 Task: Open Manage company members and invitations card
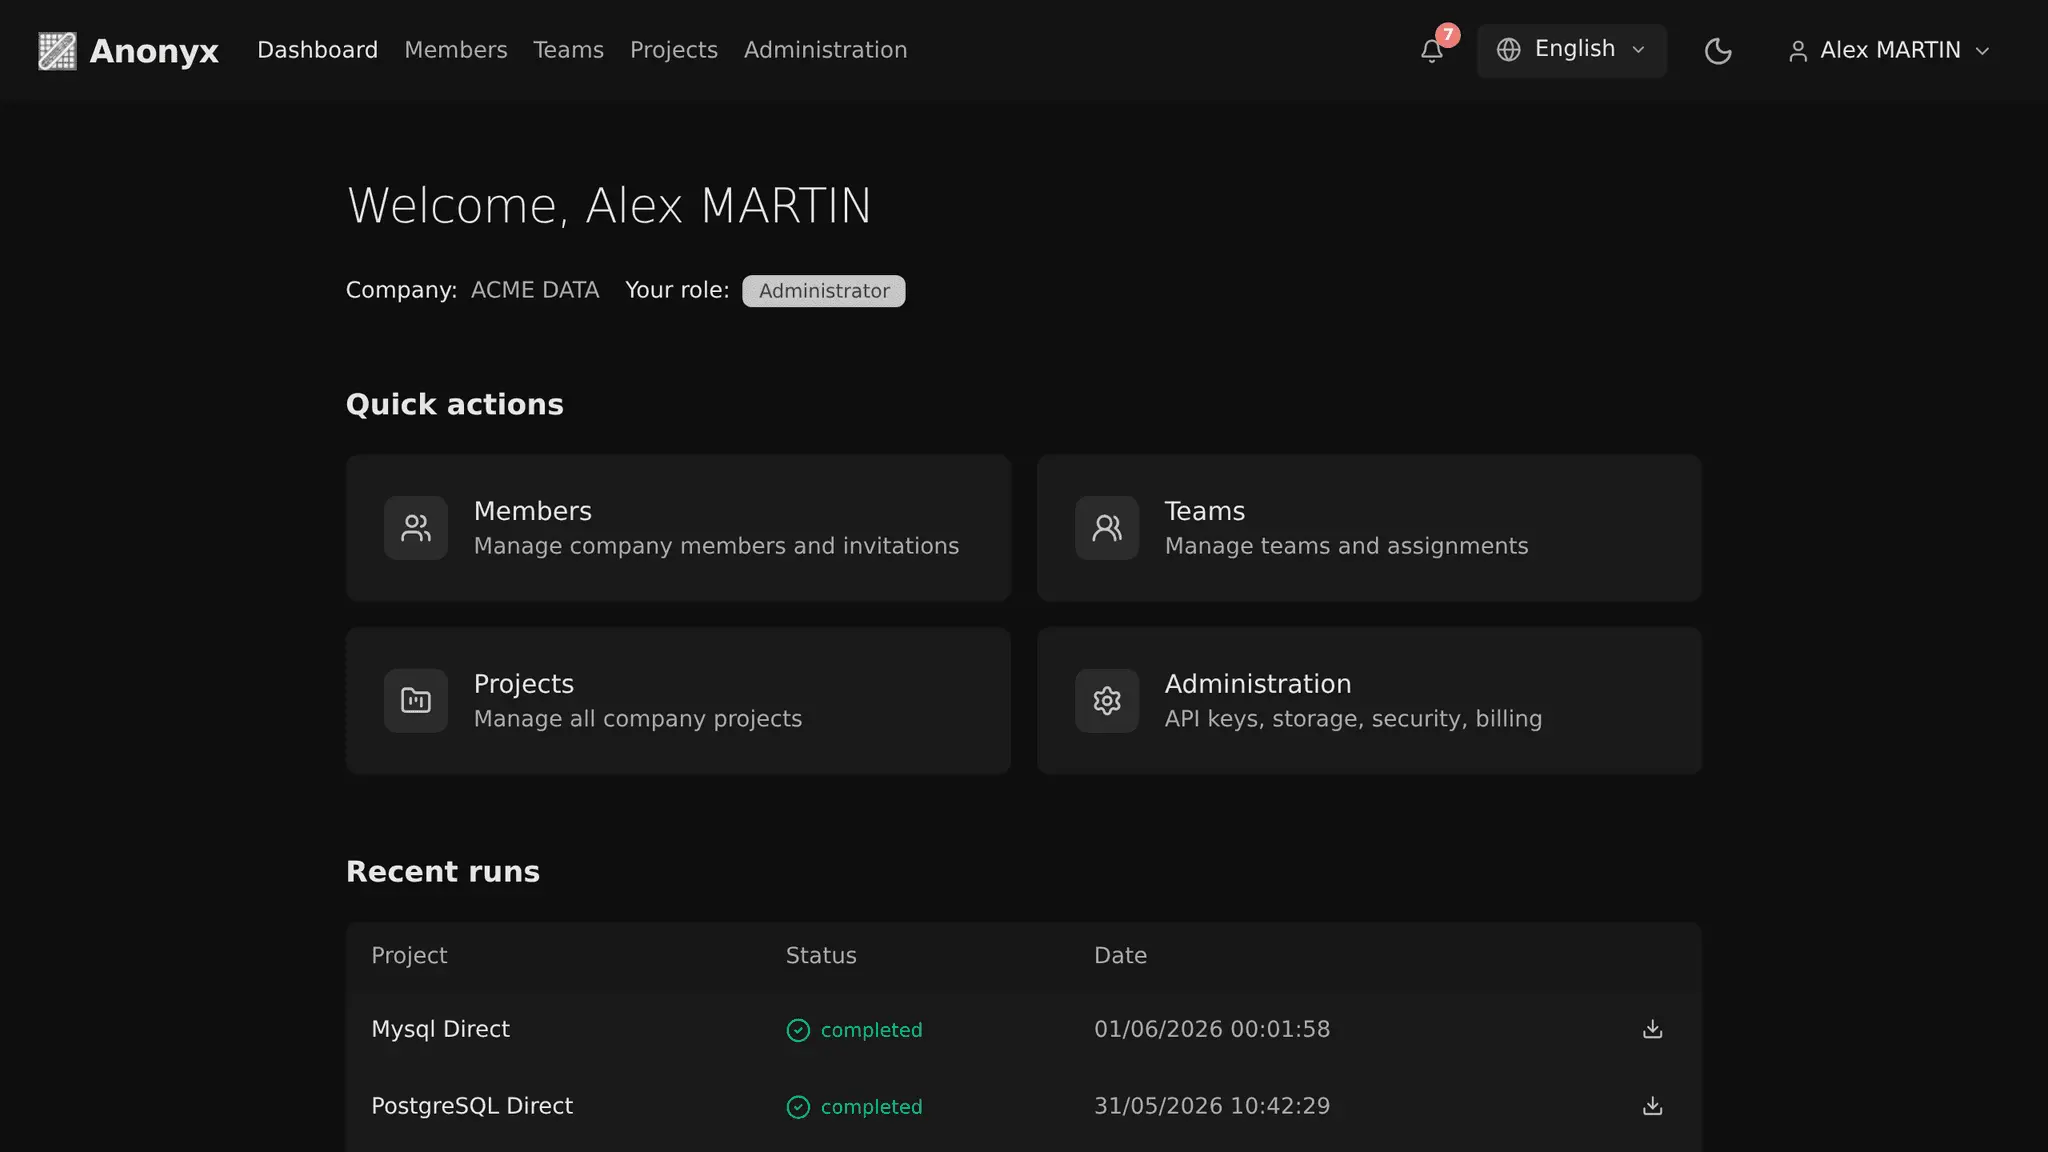tap(678, 528)
